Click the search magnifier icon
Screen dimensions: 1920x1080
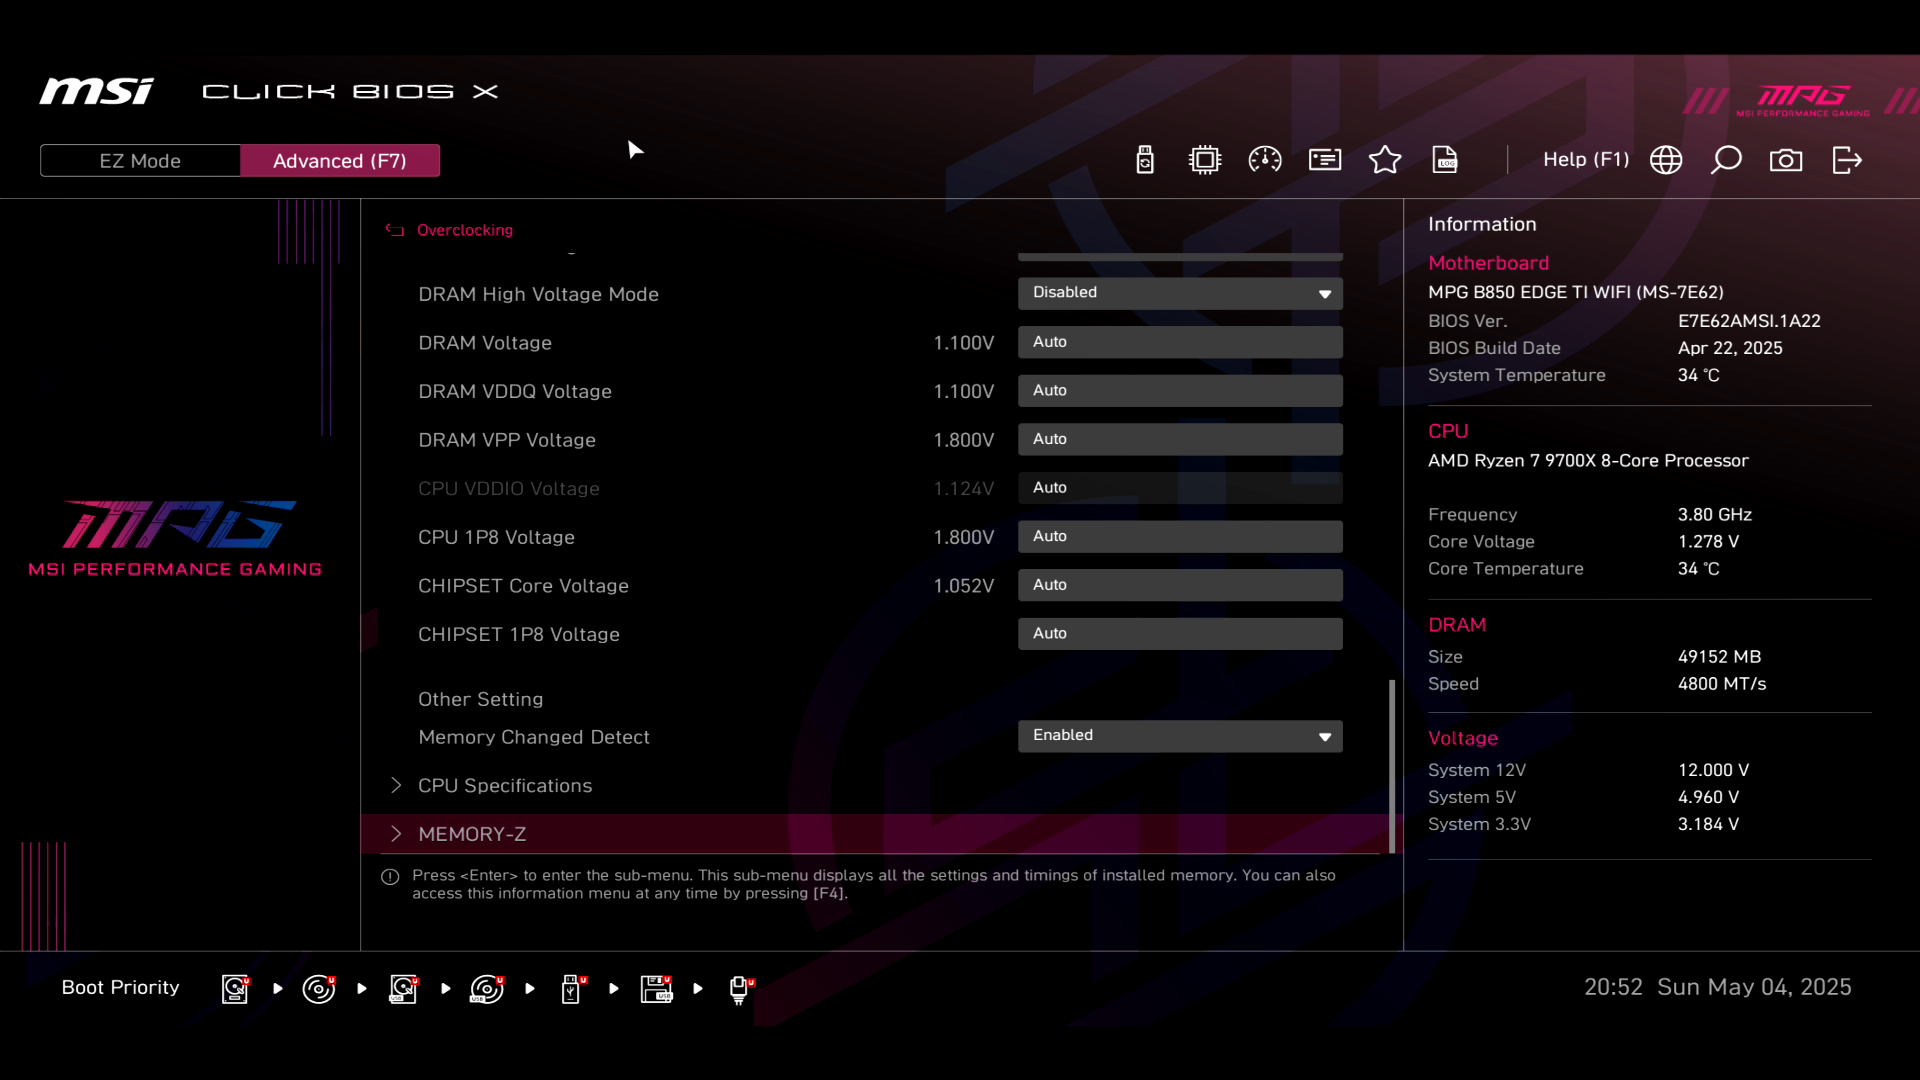click(x=1726, y=160)
